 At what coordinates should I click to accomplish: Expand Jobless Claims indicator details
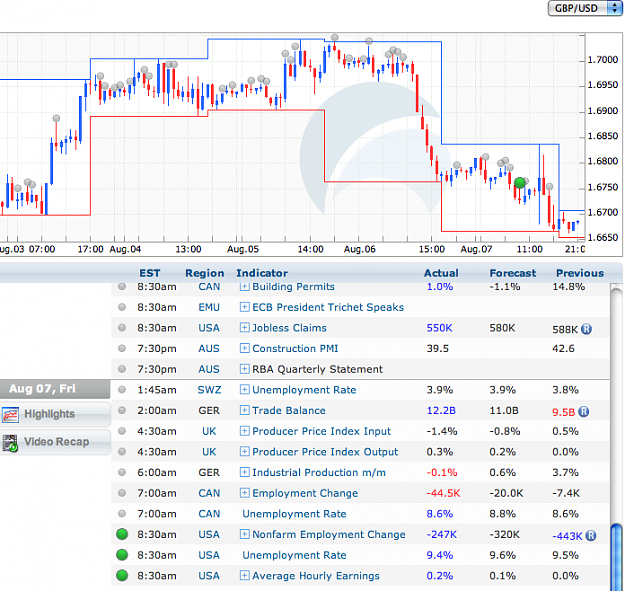pyautogui.click(x=244, y=328)
